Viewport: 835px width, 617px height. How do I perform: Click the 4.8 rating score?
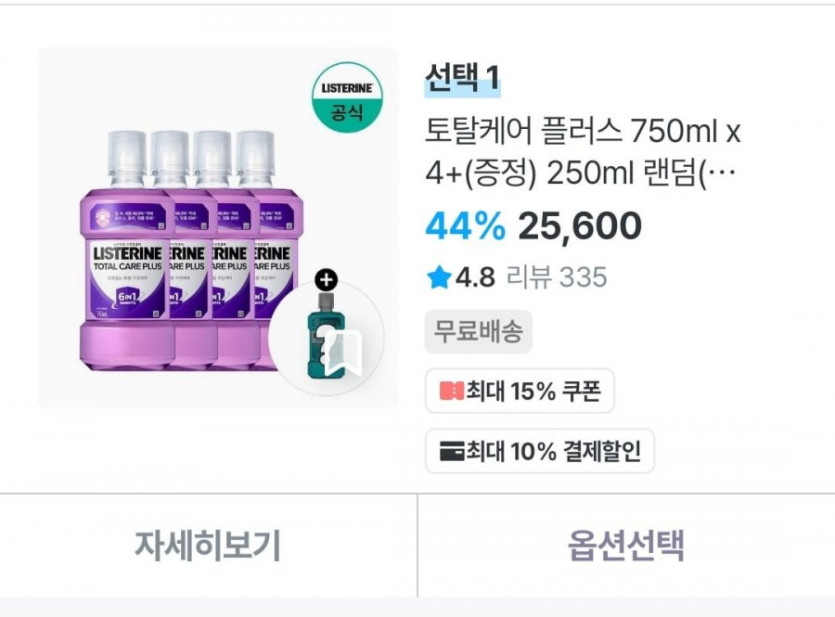(475, 277)
